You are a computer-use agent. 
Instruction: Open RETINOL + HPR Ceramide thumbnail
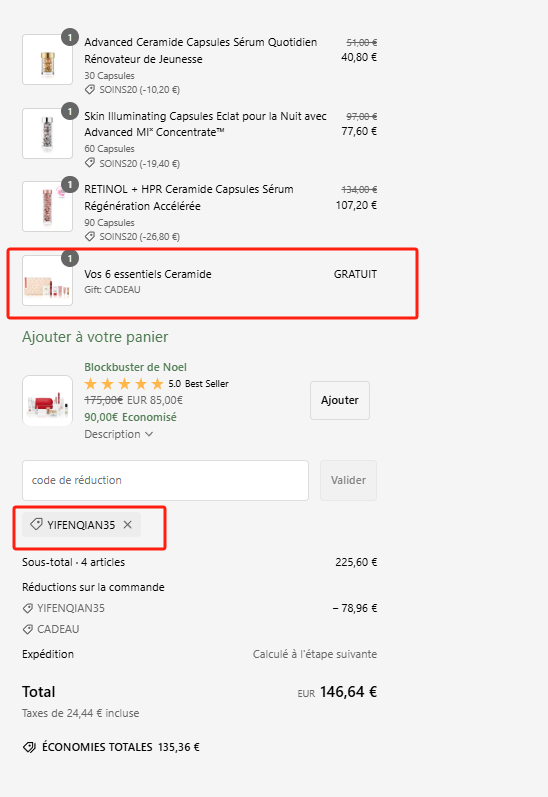click(47, 206)
